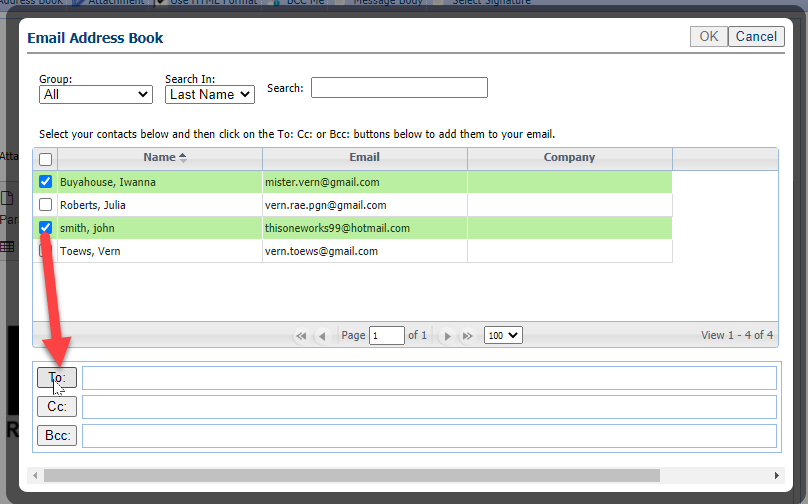
Task: Add selected contacts with Bcc: button
Action: 57,435
